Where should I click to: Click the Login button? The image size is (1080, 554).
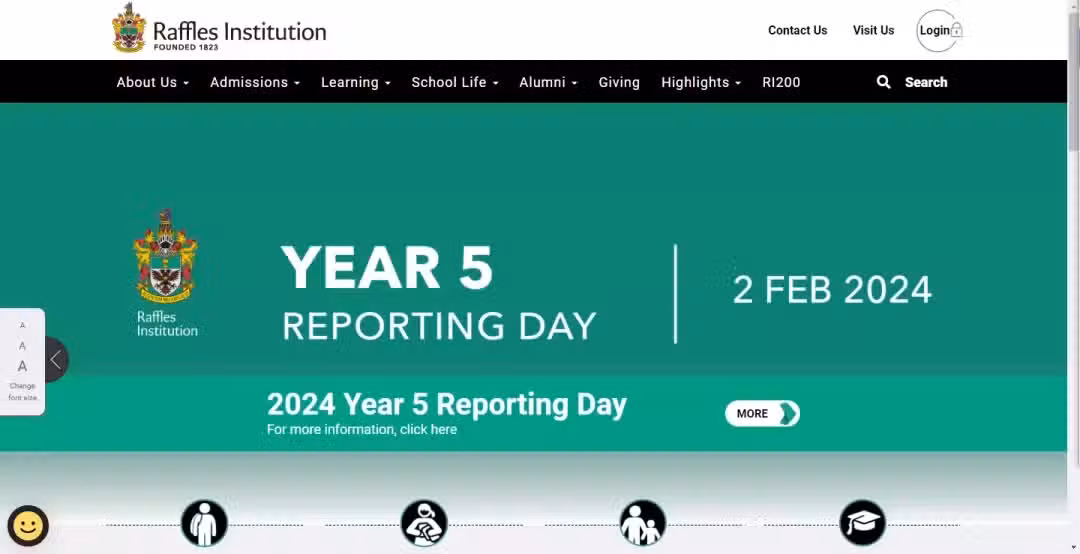(x=937, y=30)
